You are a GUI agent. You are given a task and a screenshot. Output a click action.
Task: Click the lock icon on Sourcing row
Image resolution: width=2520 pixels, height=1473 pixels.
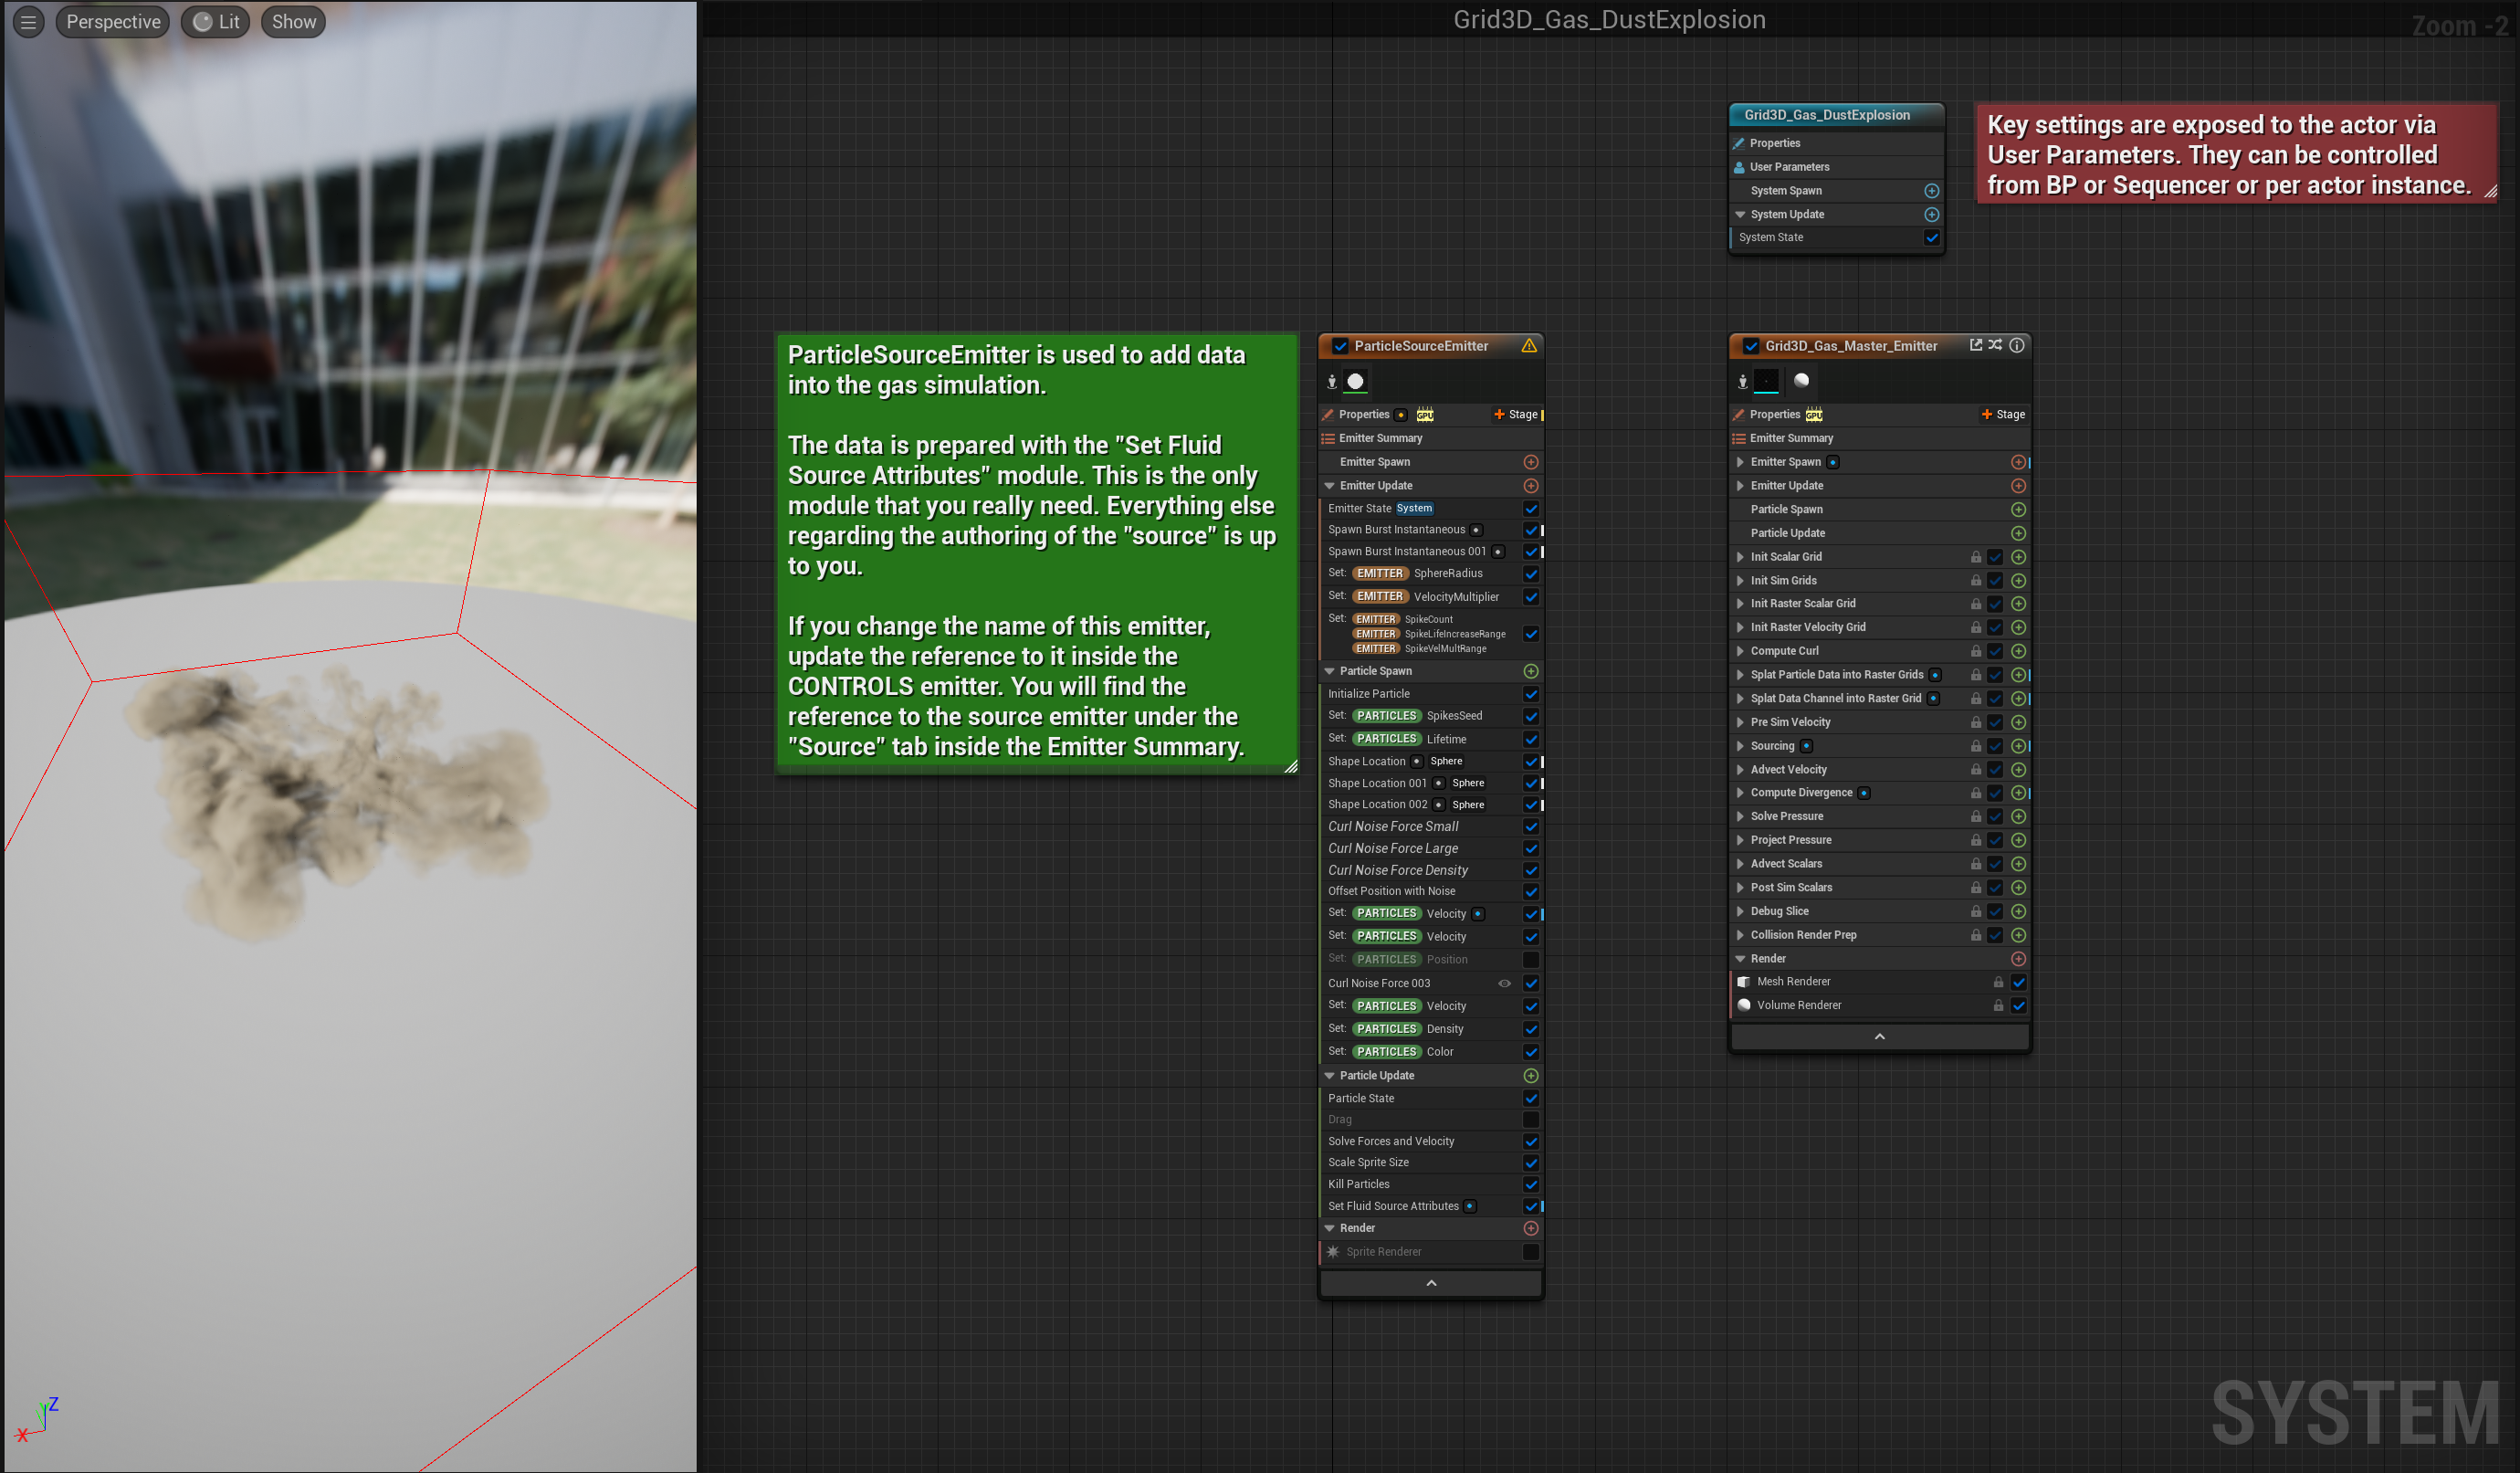(x=1975, y=746)
